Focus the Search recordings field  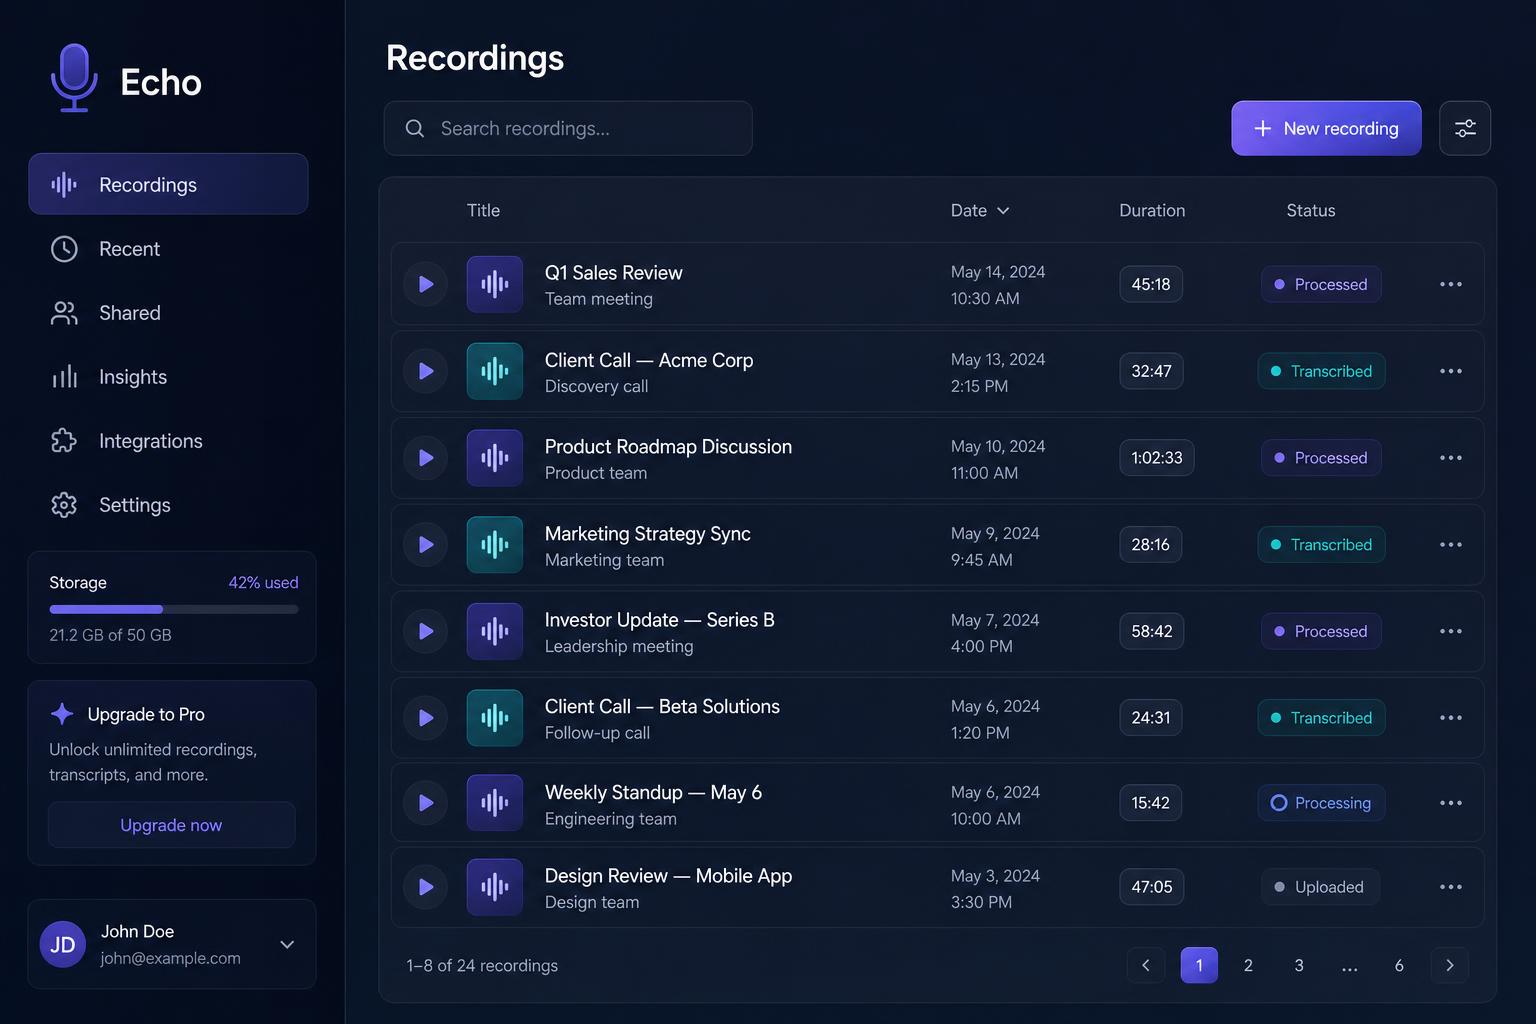click(x=568, y=128)
